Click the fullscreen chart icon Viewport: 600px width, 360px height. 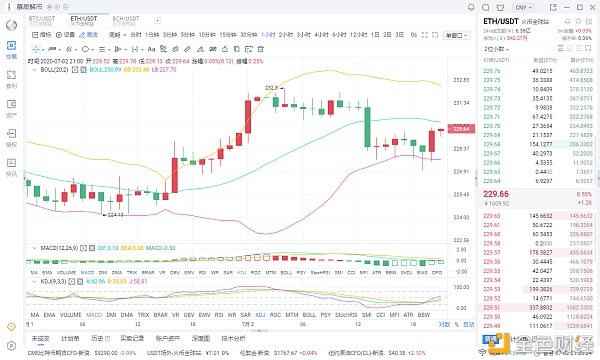click(x=425, y=35)
